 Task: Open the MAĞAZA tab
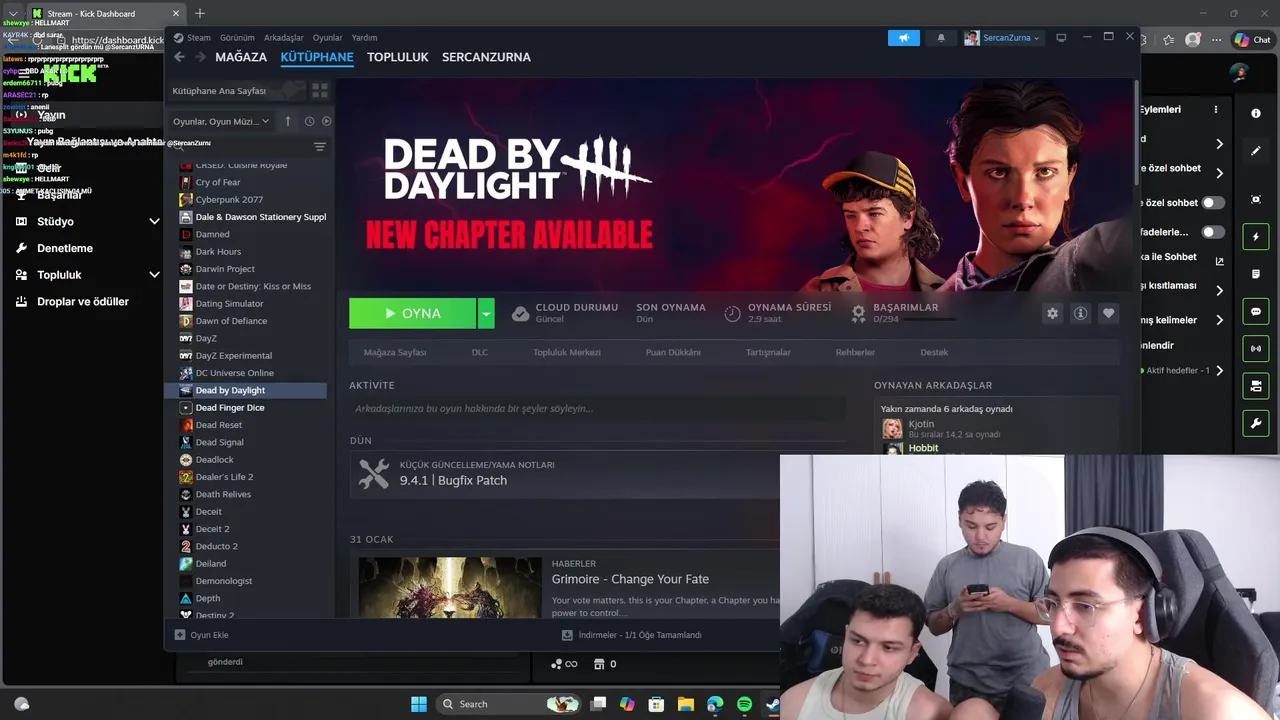click(x=241, y=57)
